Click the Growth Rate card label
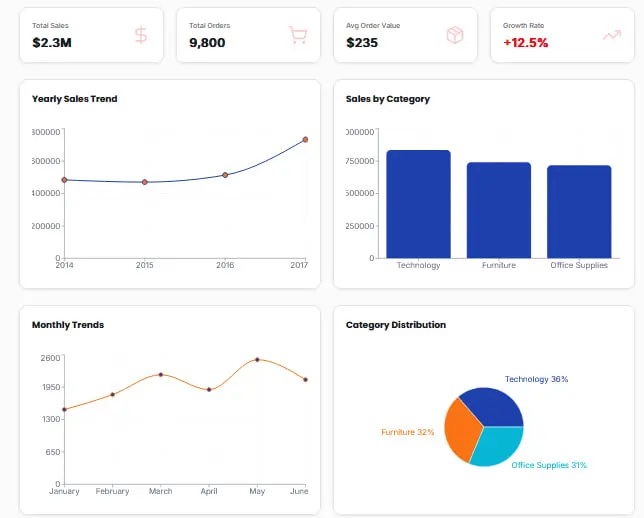 [523, 25]
